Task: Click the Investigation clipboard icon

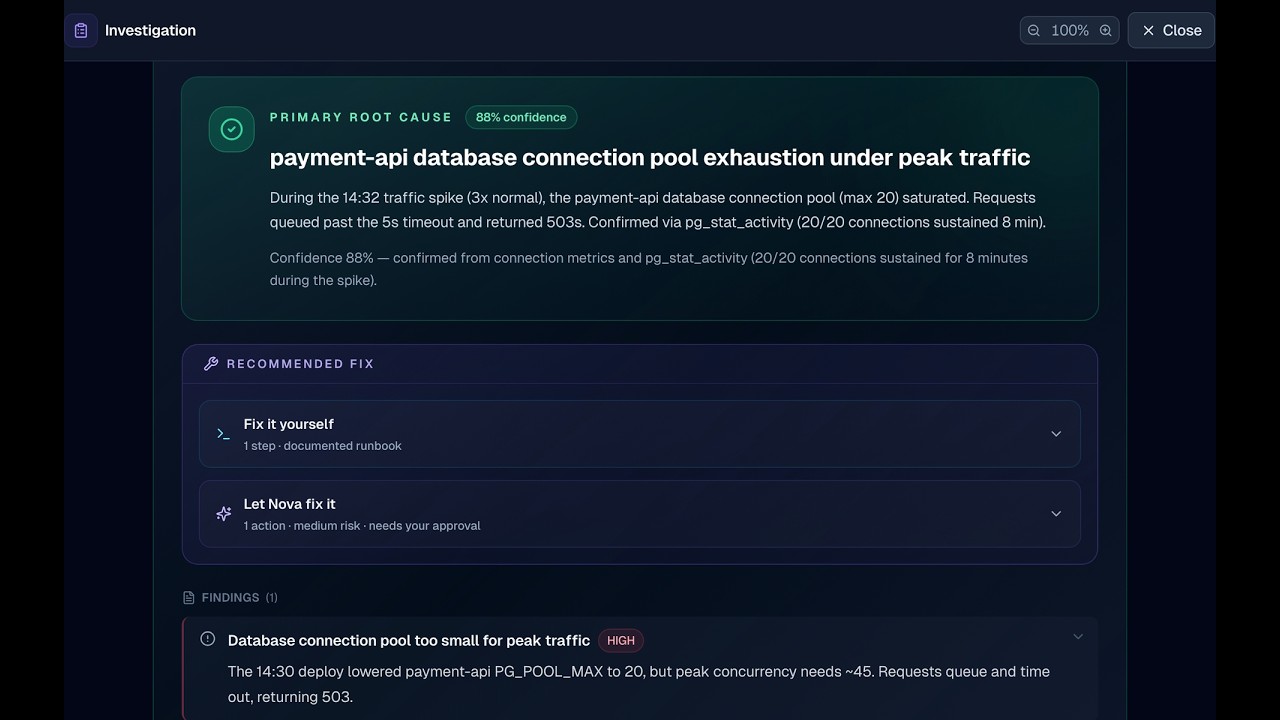Action: pyautogui.click(x=81, y=30)
